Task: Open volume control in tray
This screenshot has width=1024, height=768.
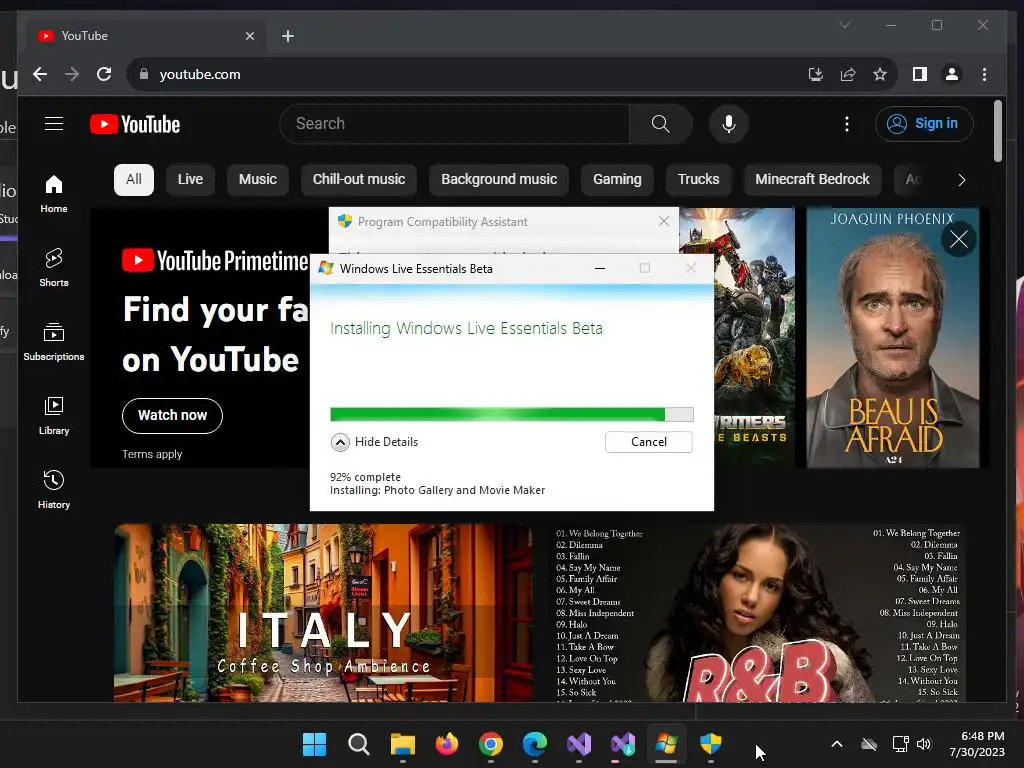Action: [x=924, y=744]
